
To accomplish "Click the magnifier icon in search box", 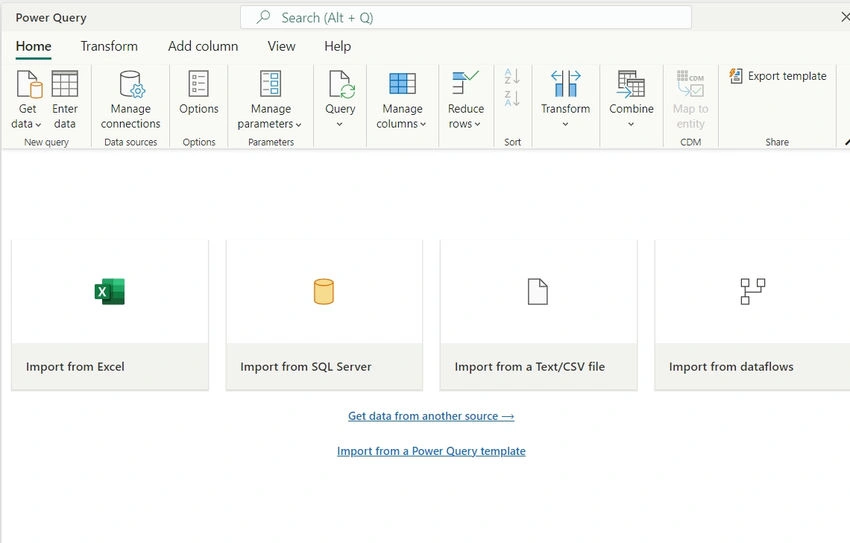I will (263, 17).
